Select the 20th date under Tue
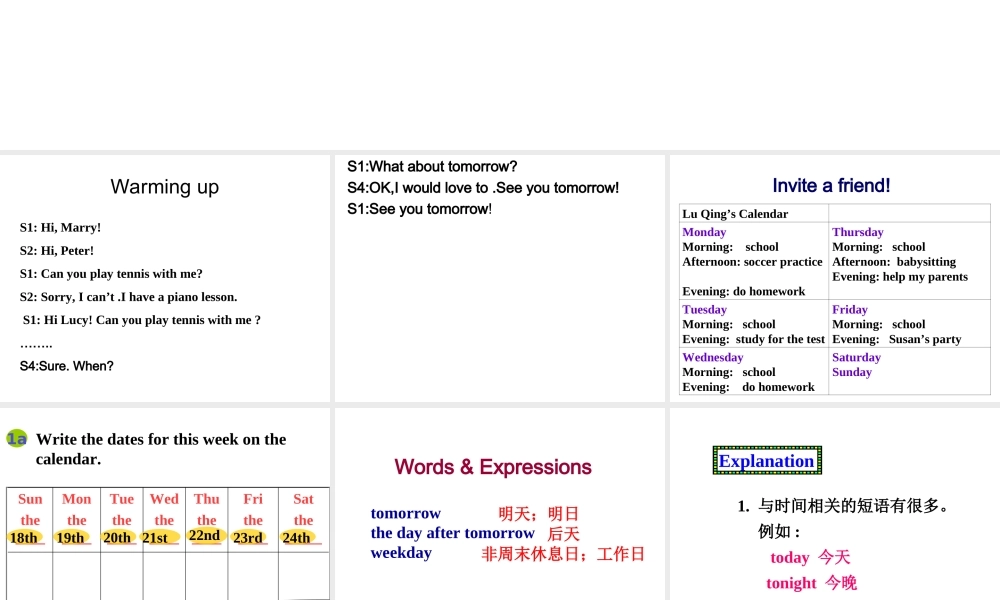 (118, 538)
